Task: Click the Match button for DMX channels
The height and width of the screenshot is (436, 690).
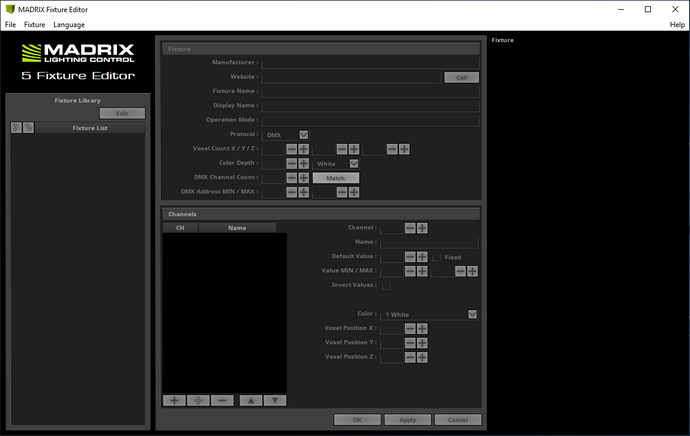Action: (336, 178)
